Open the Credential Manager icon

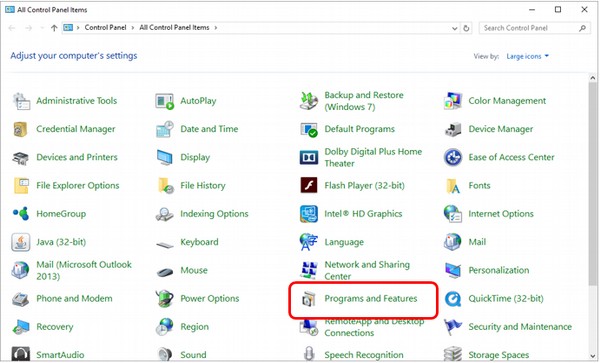(x=20, y=129)
